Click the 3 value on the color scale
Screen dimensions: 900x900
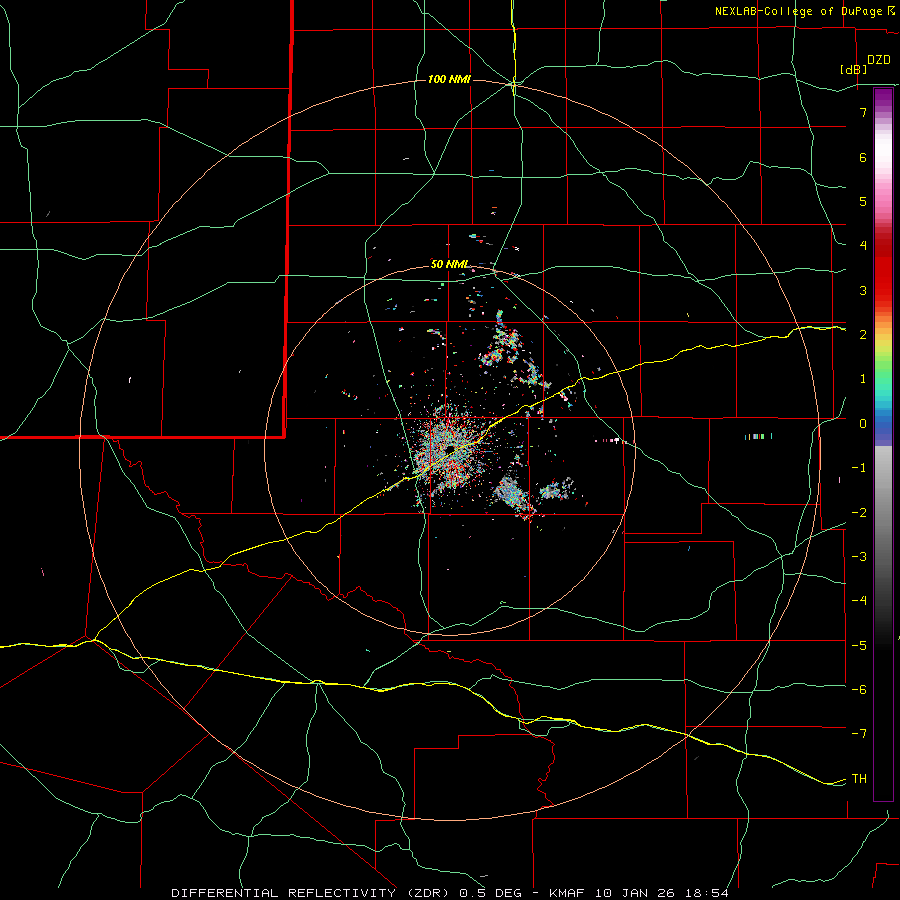863,290
